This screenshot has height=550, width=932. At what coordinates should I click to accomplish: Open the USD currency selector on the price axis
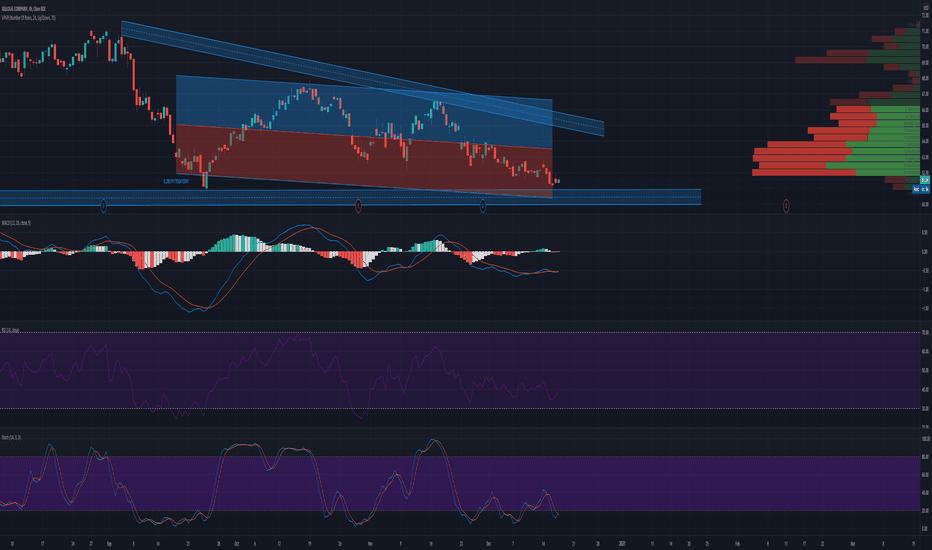925,7
